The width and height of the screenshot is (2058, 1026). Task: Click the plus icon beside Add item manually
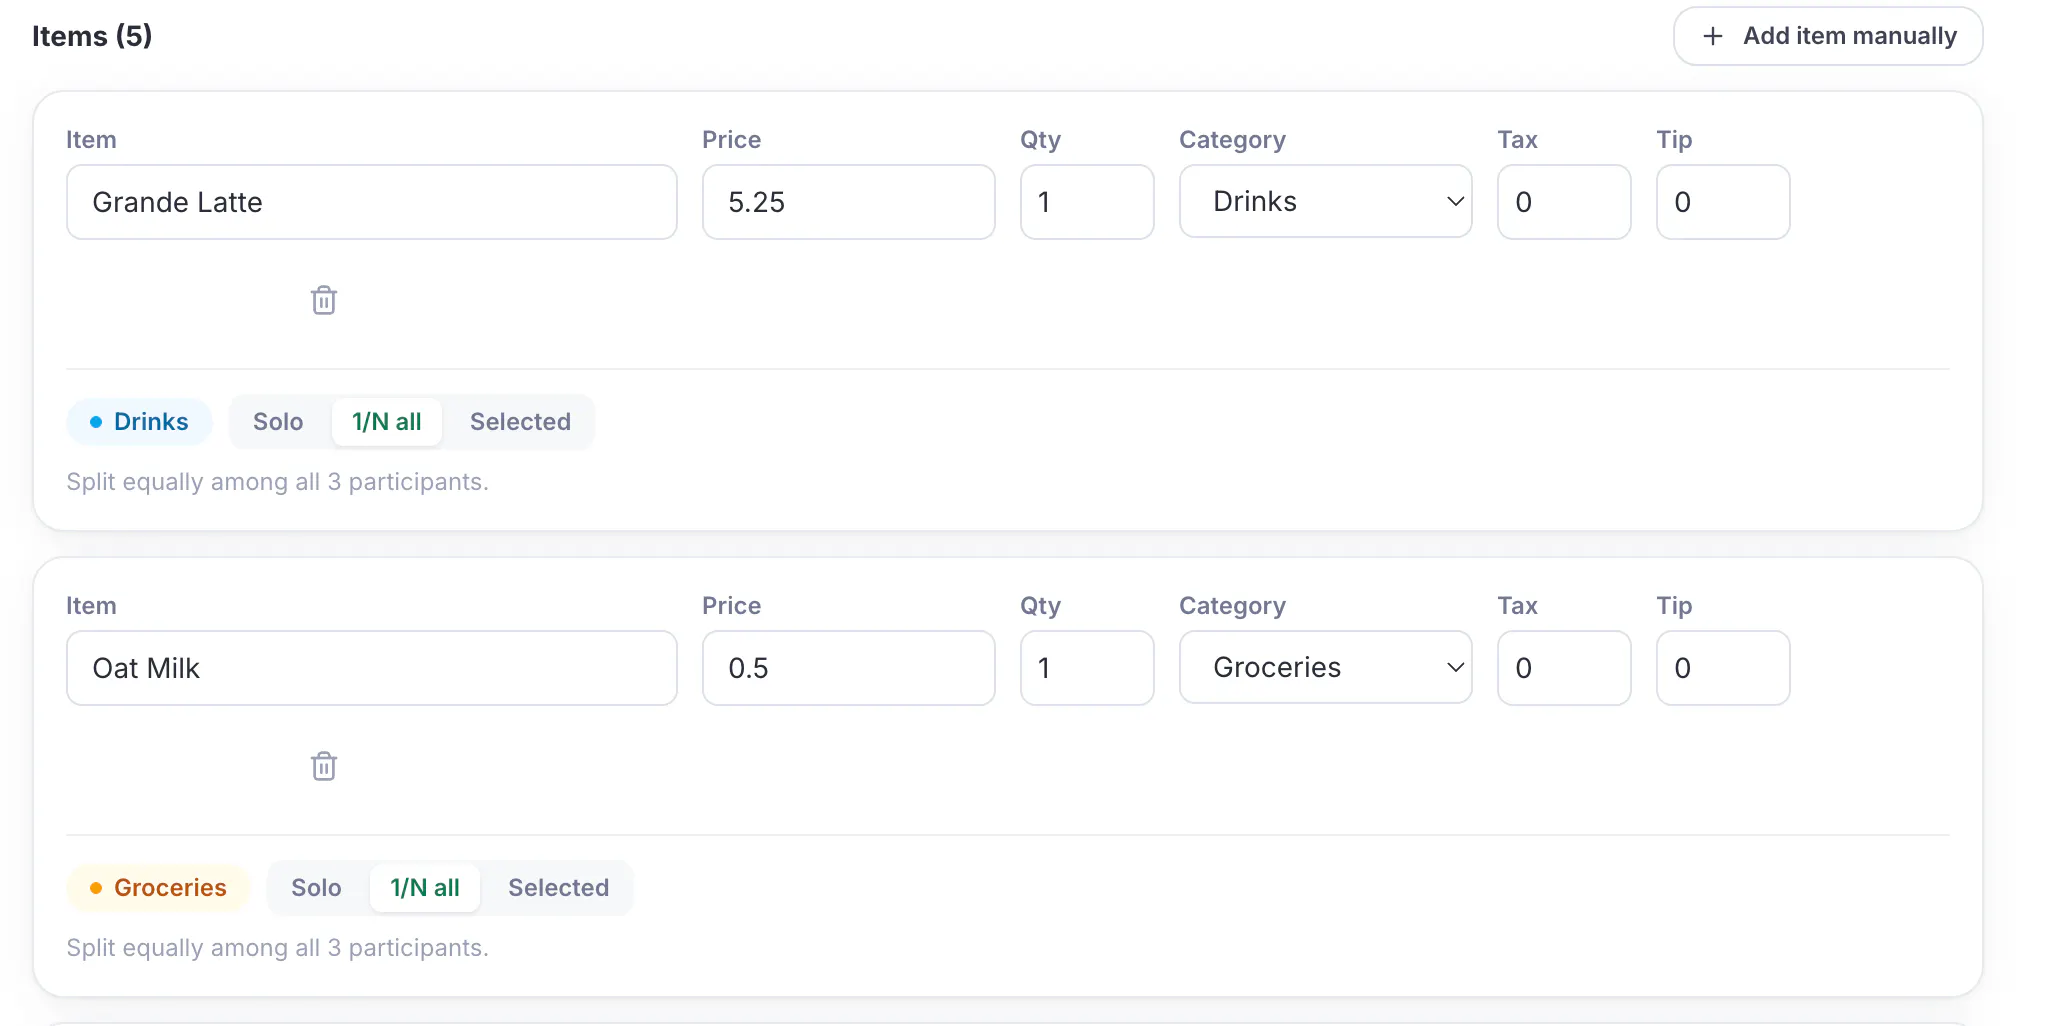click(1713, 36)
